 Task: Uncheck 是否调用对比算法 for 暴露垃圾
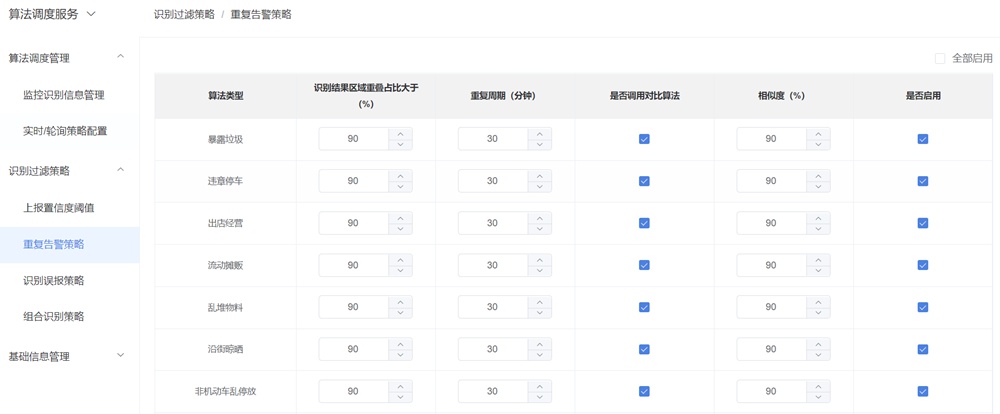click(x=644, y=138)
